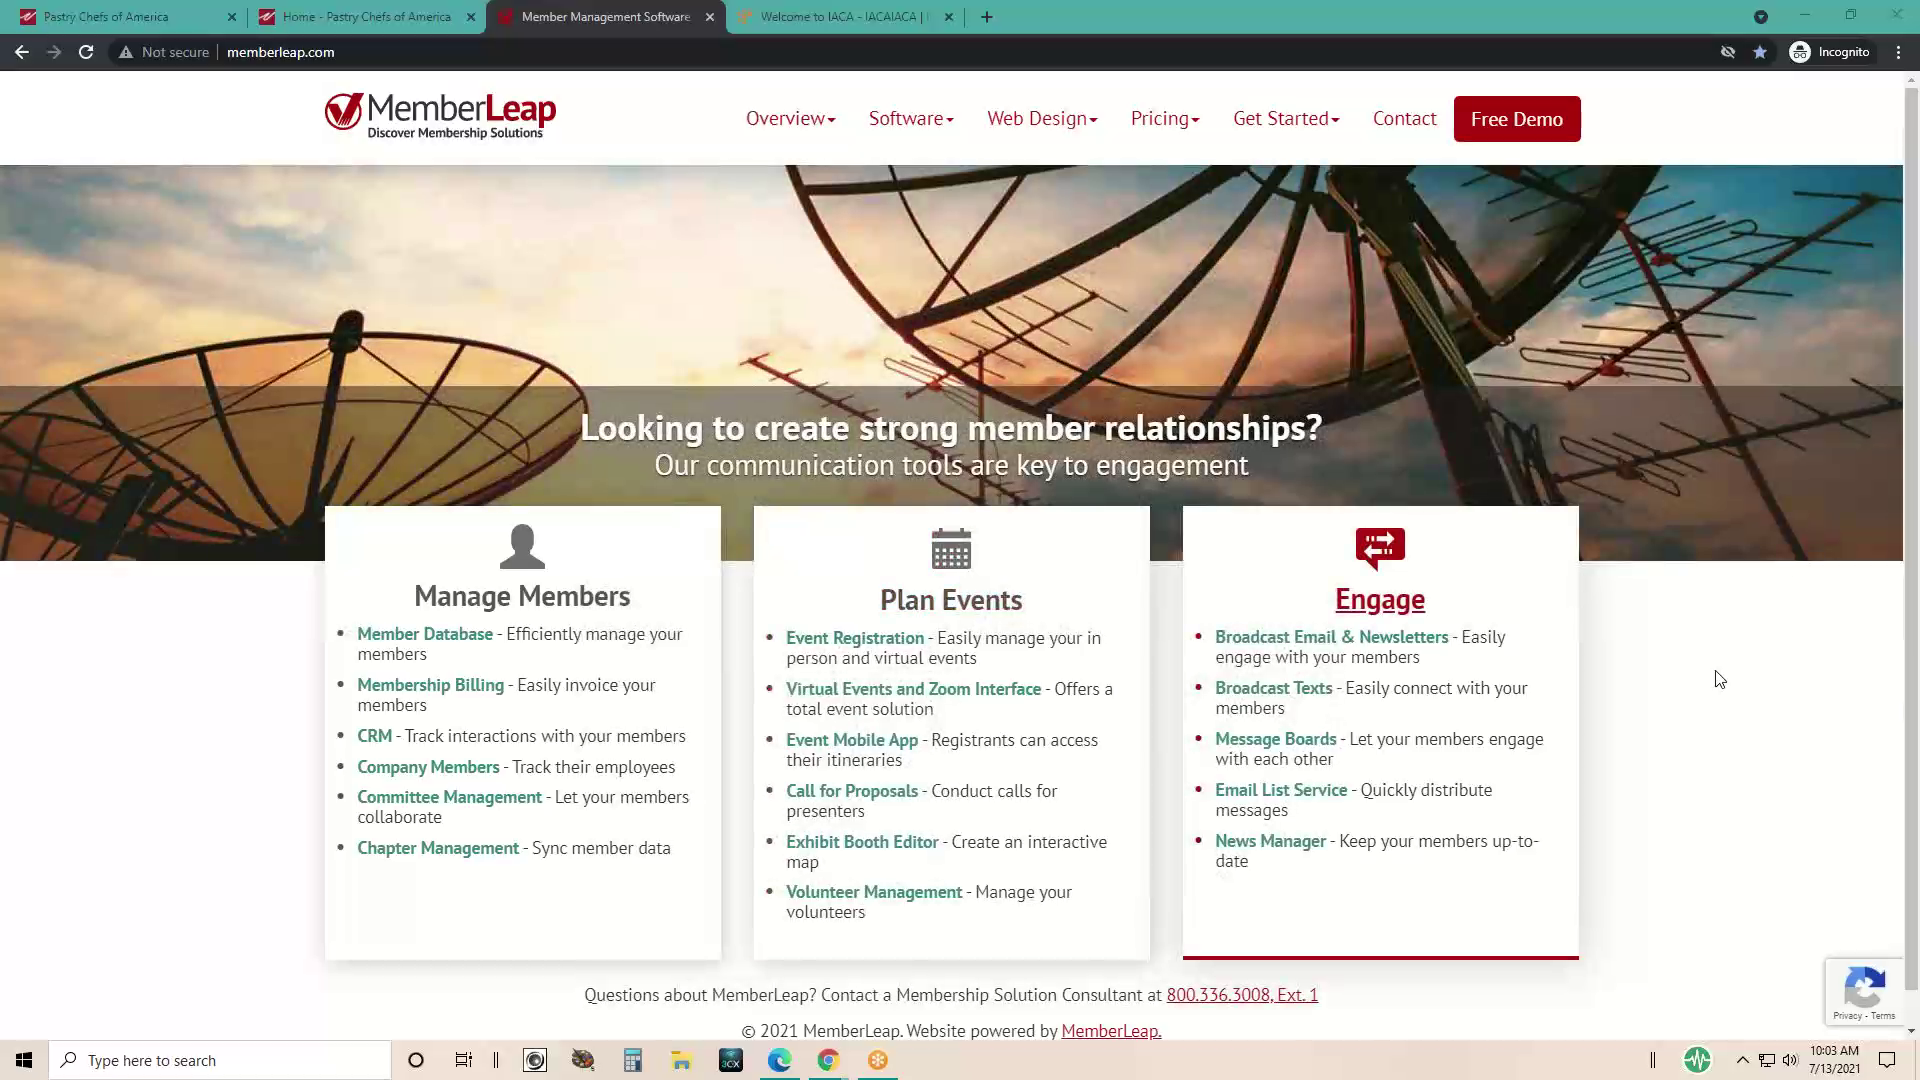This screenshot has height=1080, width=1920.
Task: Open Broadcast Email & Newsletters link
Action: (1331, 637)
